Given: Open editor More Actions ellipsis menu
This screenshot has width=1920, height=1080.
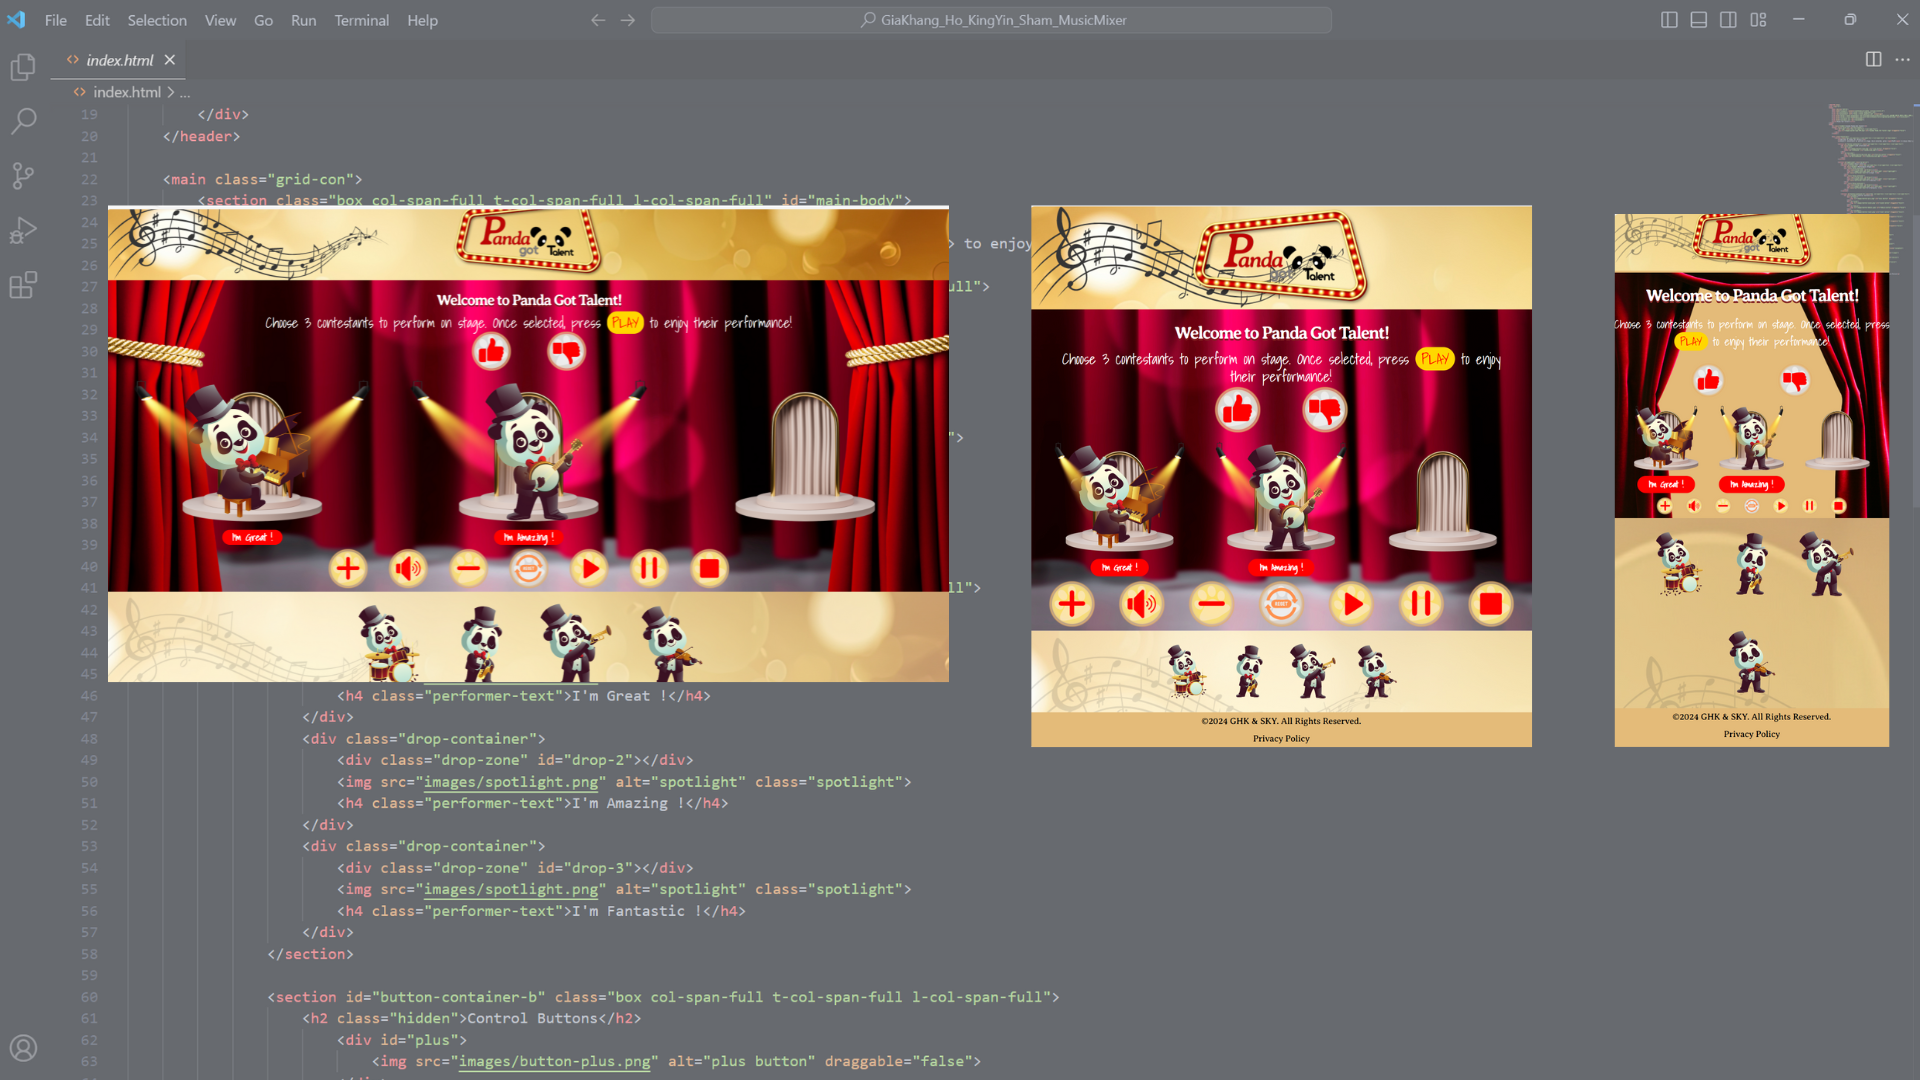Looking at the screenshot, I should coord(1902,60).
